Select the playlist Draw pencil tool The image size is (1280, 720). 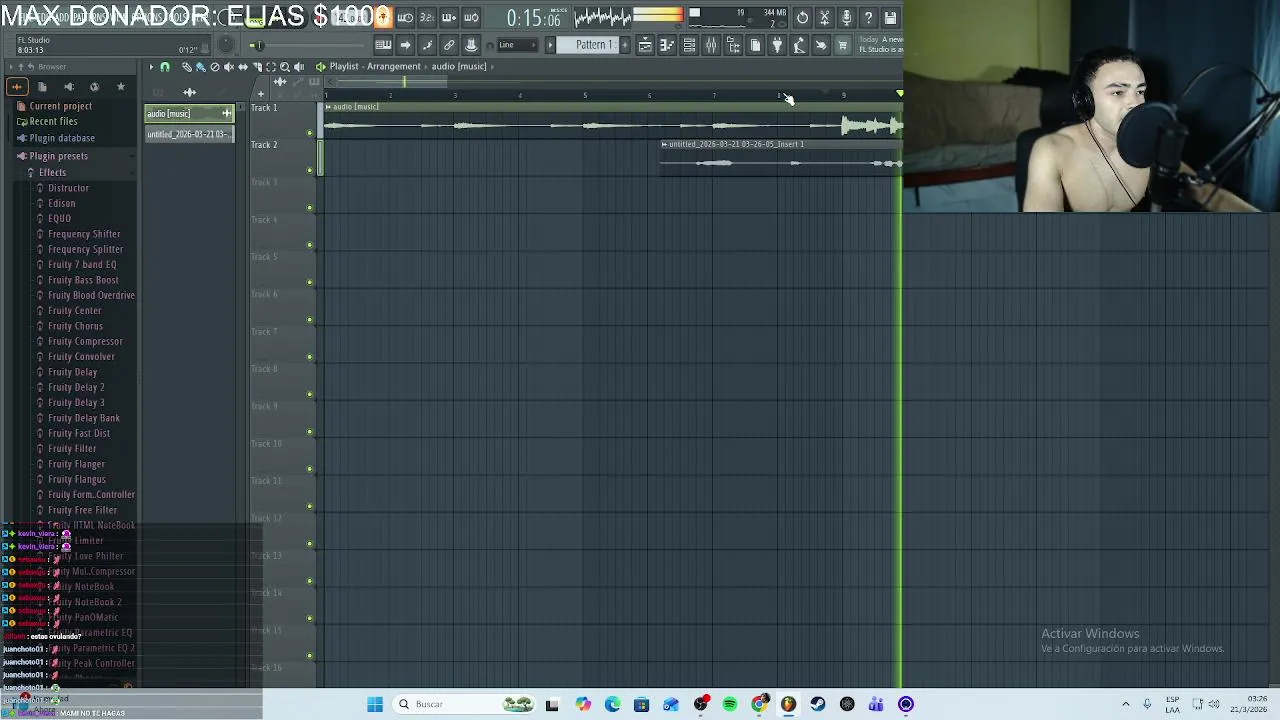click(186, 67)
